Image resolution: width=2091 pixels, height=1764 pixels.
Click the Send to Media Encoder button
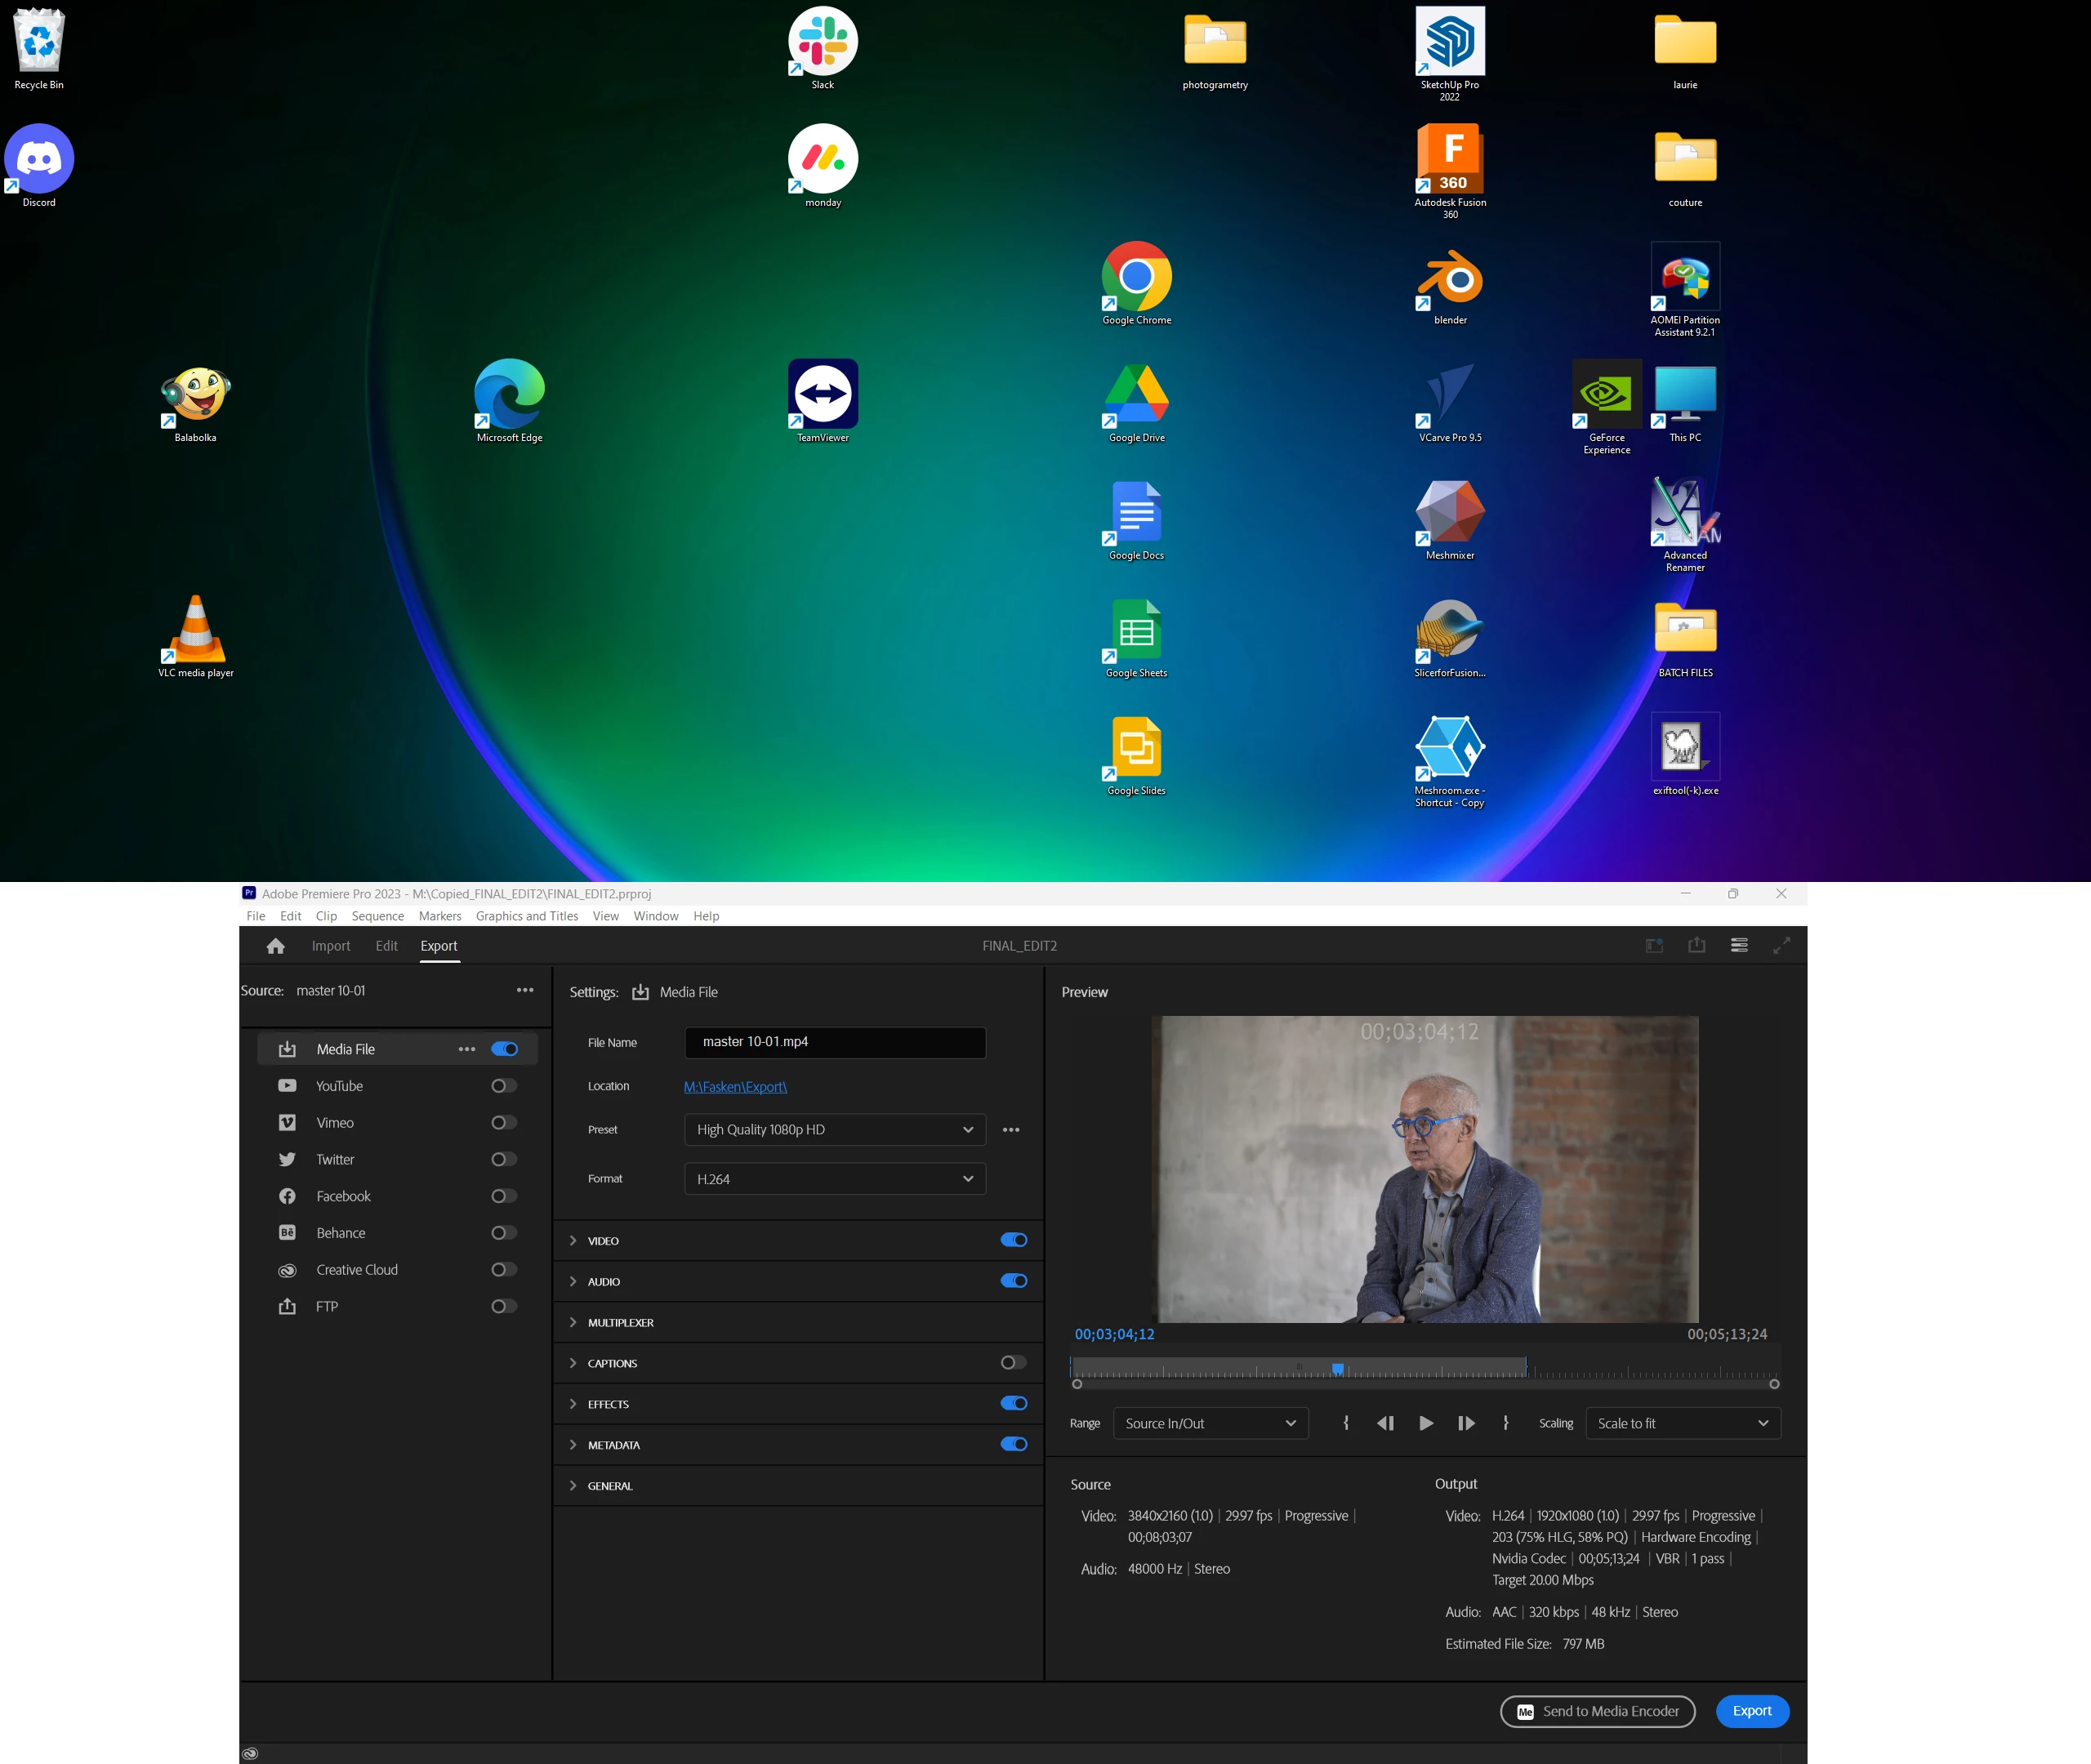(1597, 1711)
